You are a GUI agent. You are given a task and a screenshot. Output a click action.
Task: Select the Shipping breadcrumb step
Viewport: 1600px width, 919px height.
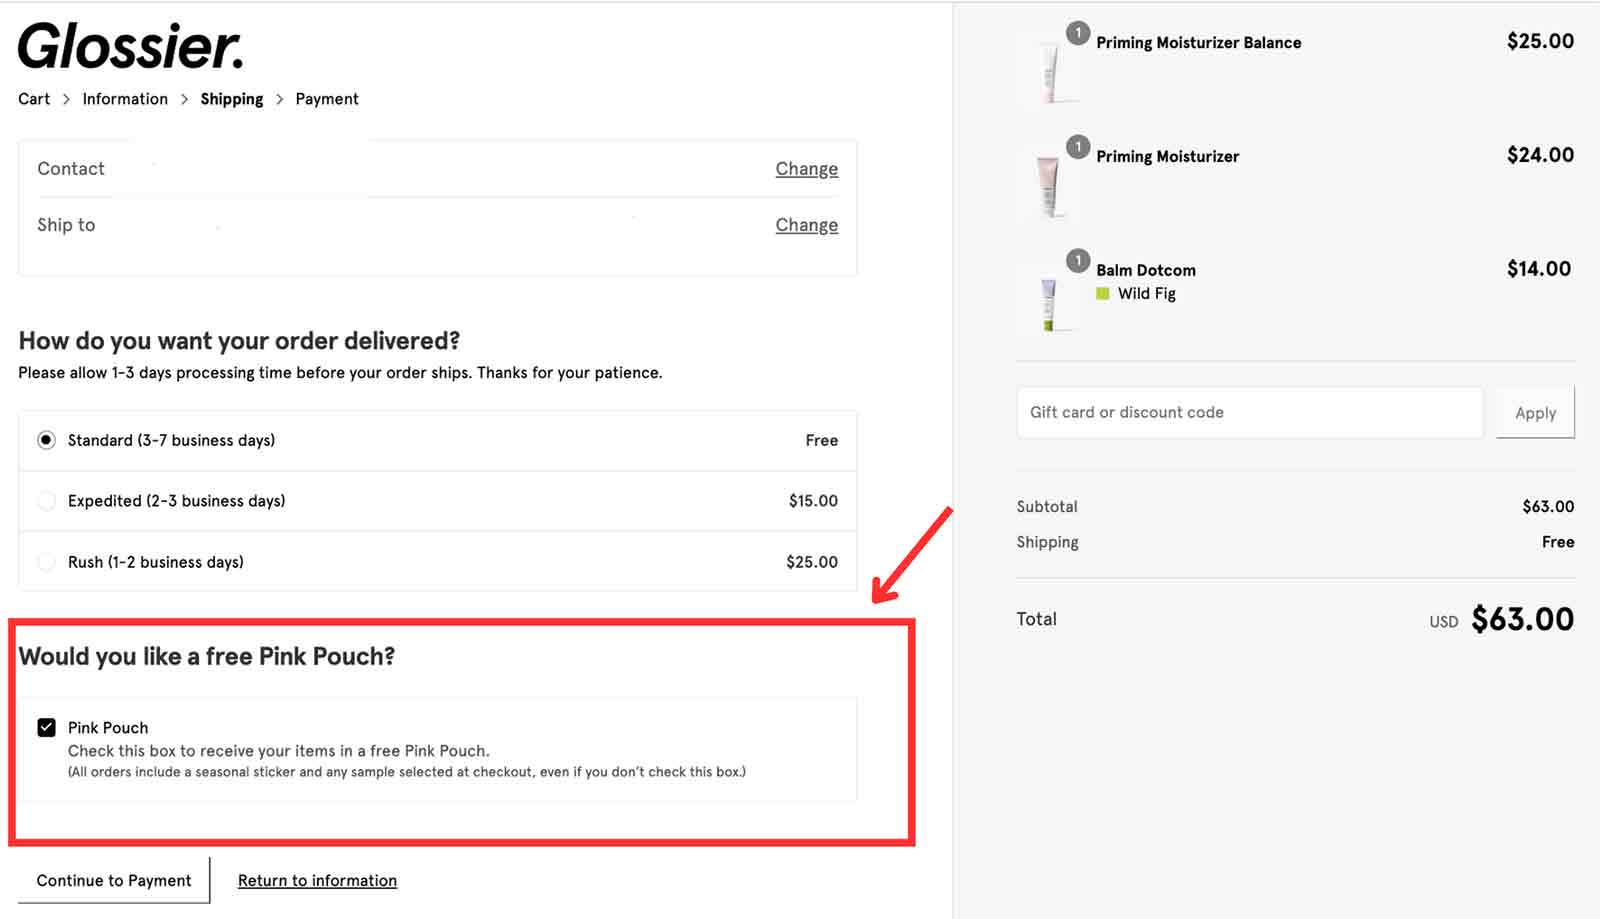[232, 99]
